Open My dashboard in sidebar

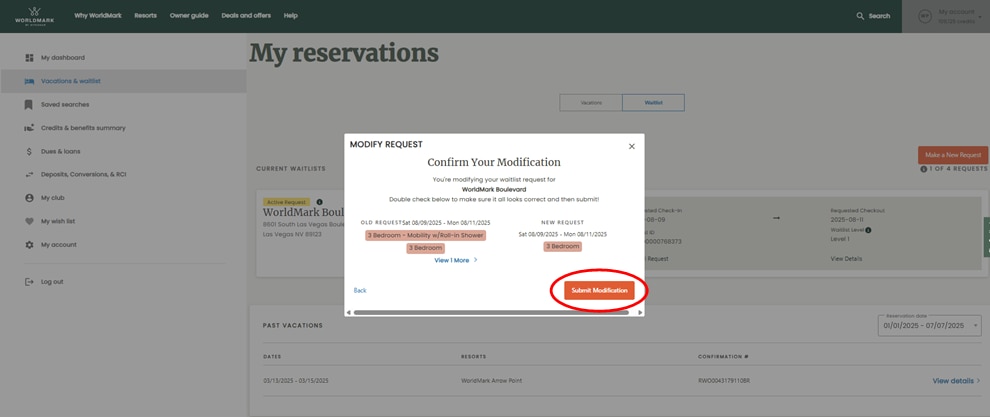63,57
